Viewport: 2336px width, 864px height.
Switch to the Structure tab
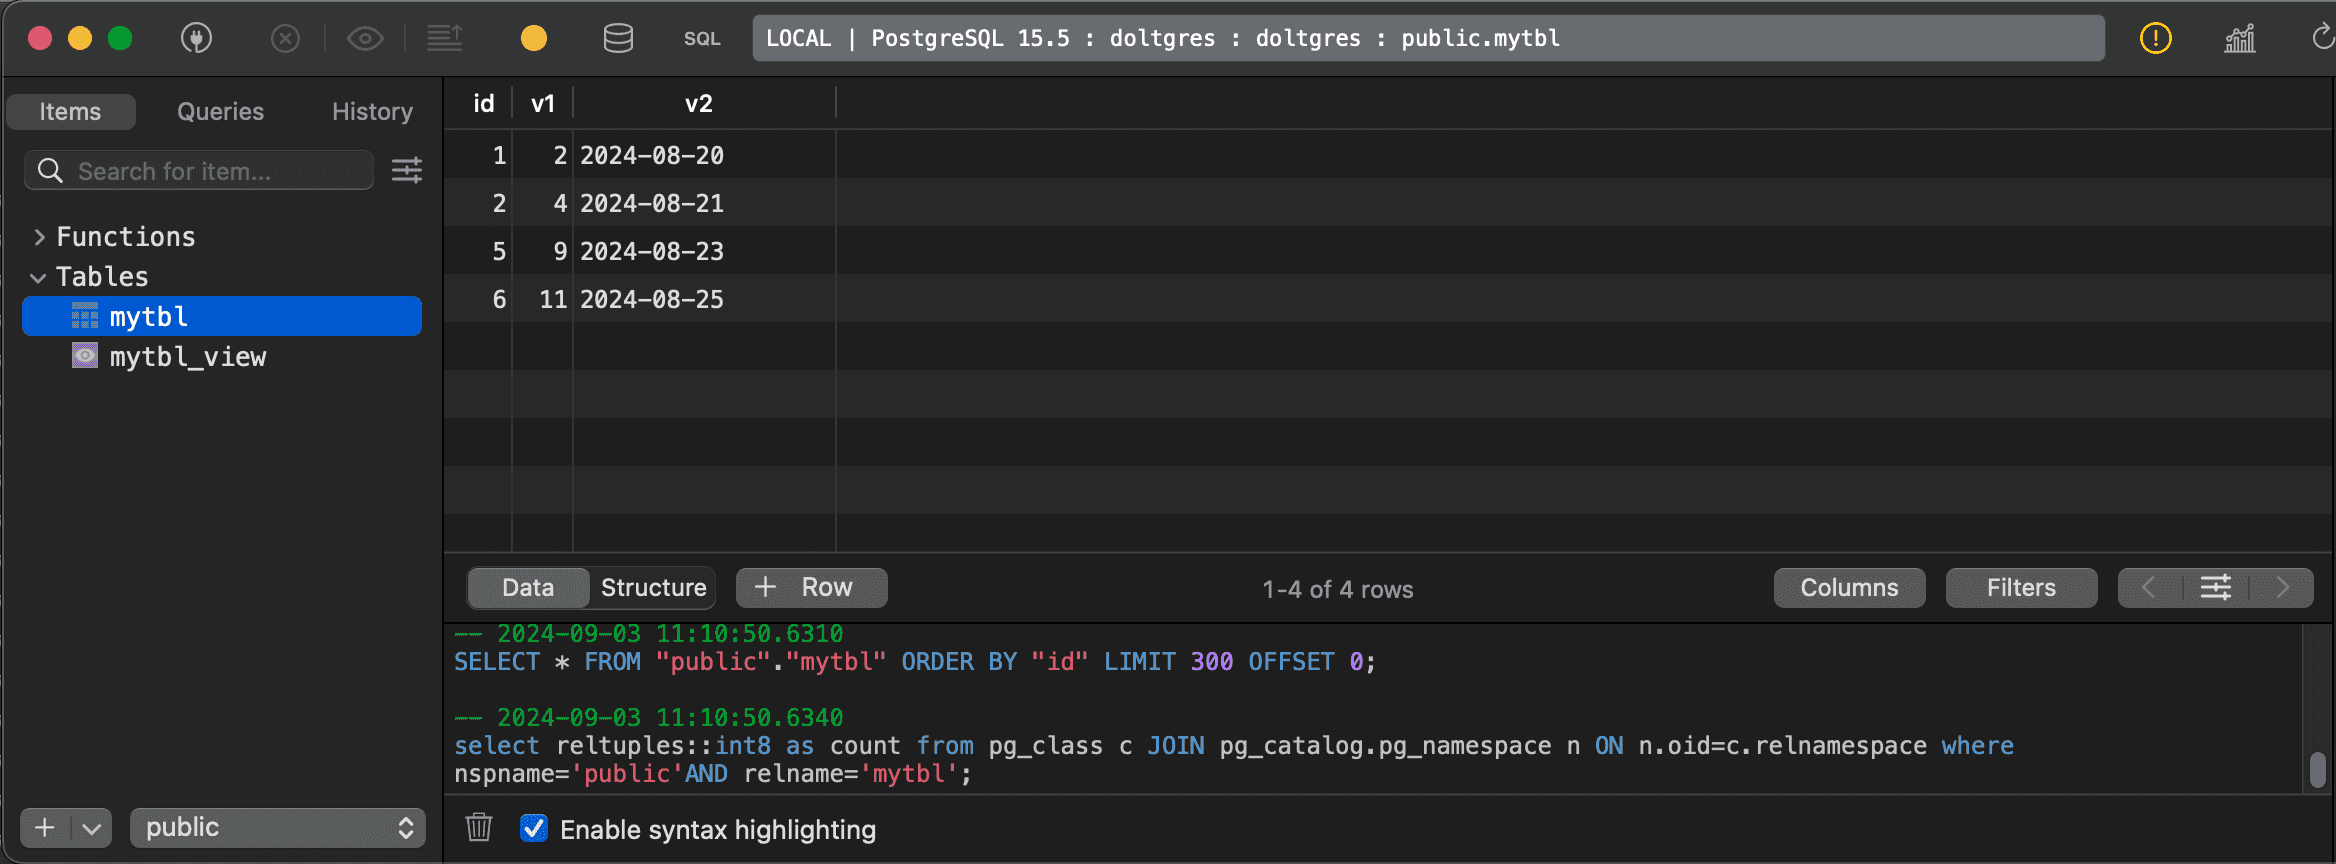click(x=653, y=588)
